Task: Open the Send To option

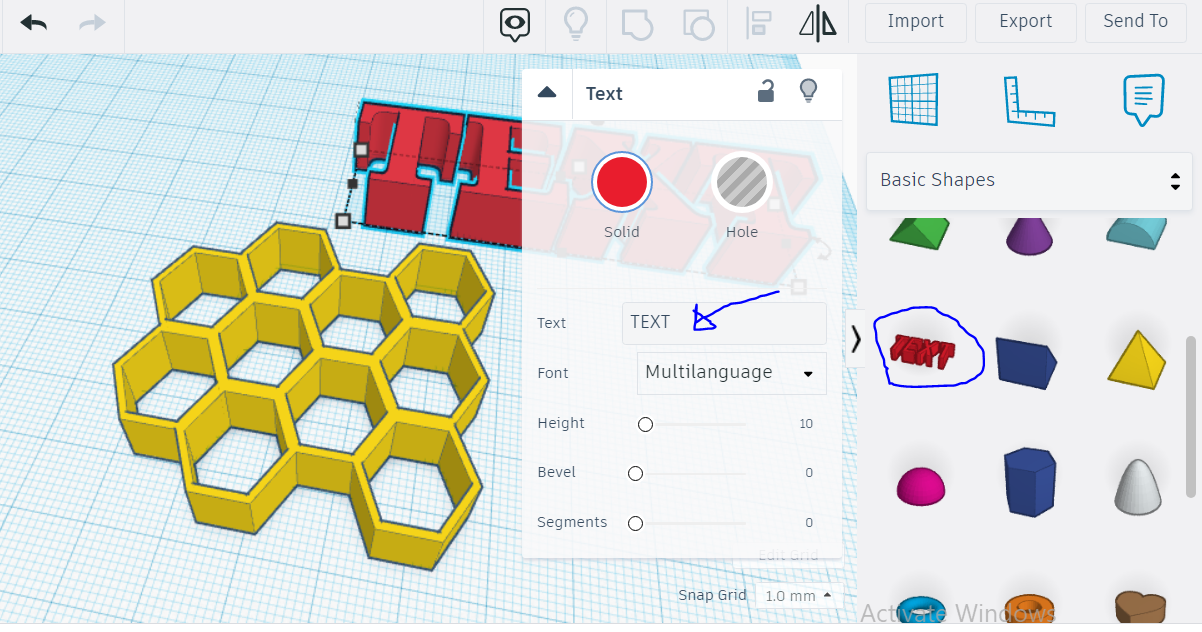Action: click(x=1135, y=22)
